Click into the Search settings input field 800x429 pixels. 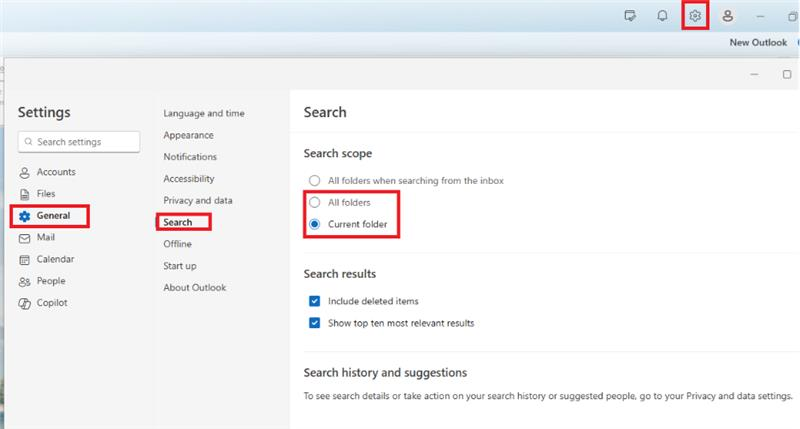pos(79,142)
